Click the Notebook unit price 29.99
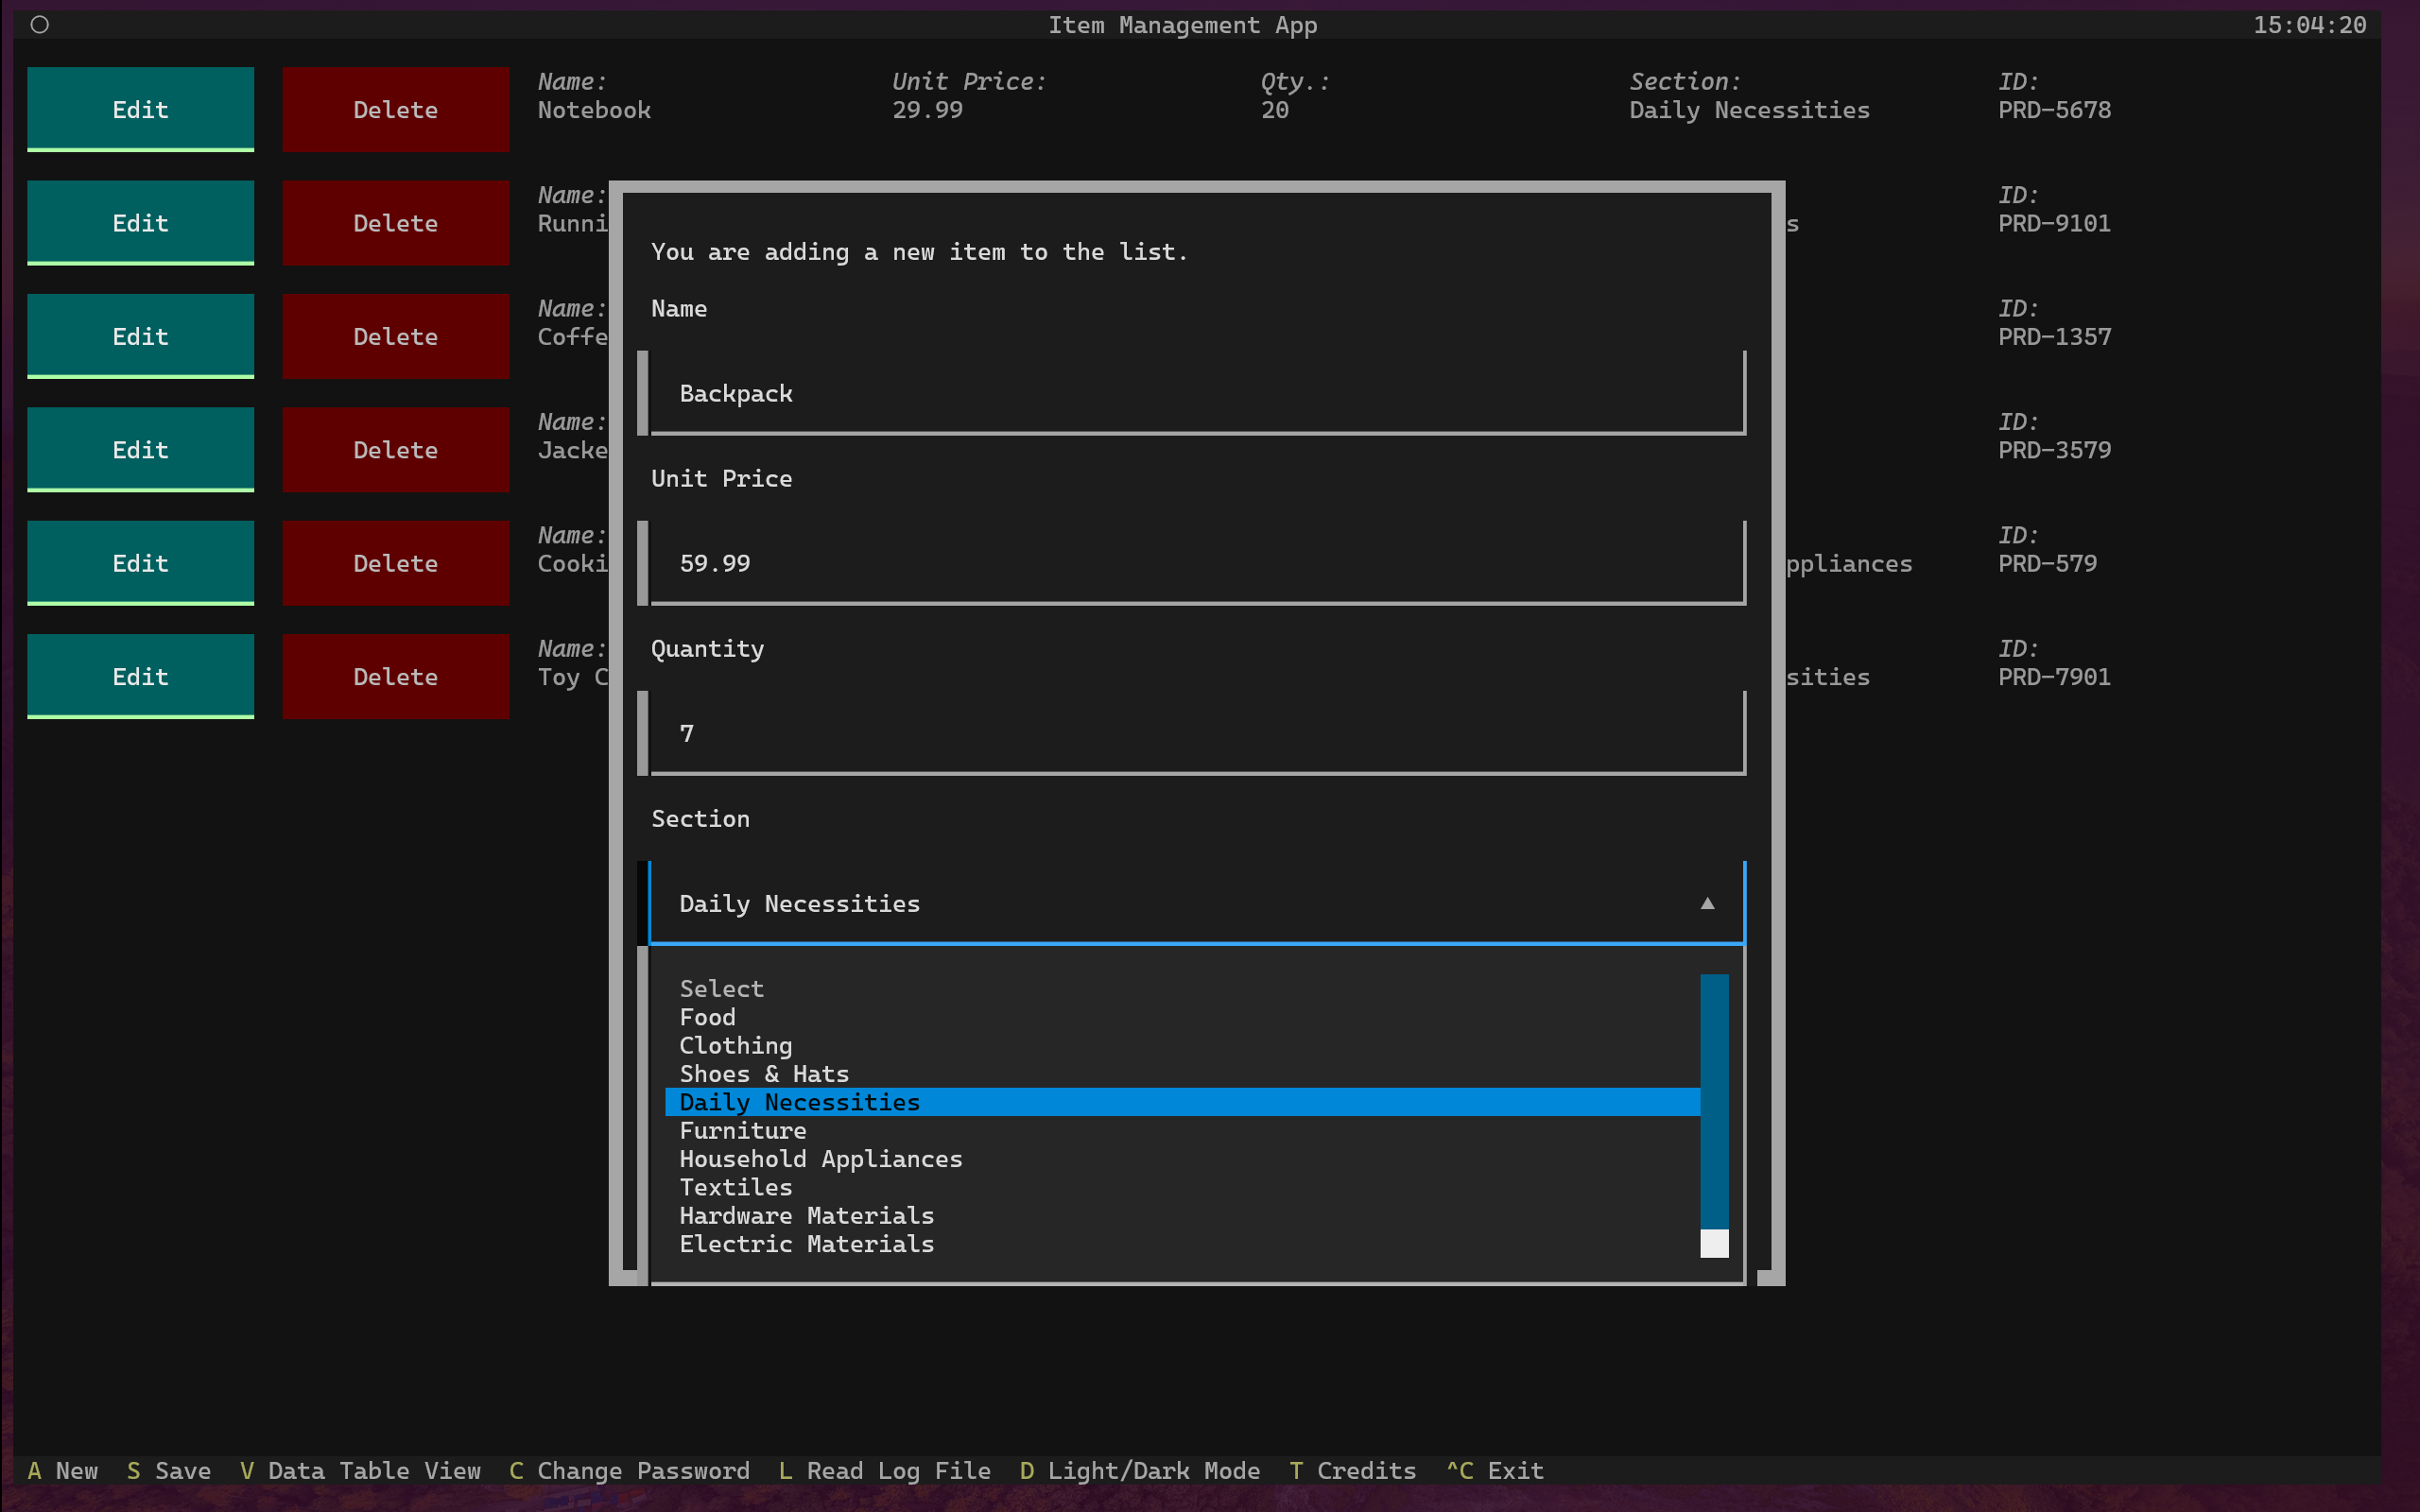 (927, 110)
